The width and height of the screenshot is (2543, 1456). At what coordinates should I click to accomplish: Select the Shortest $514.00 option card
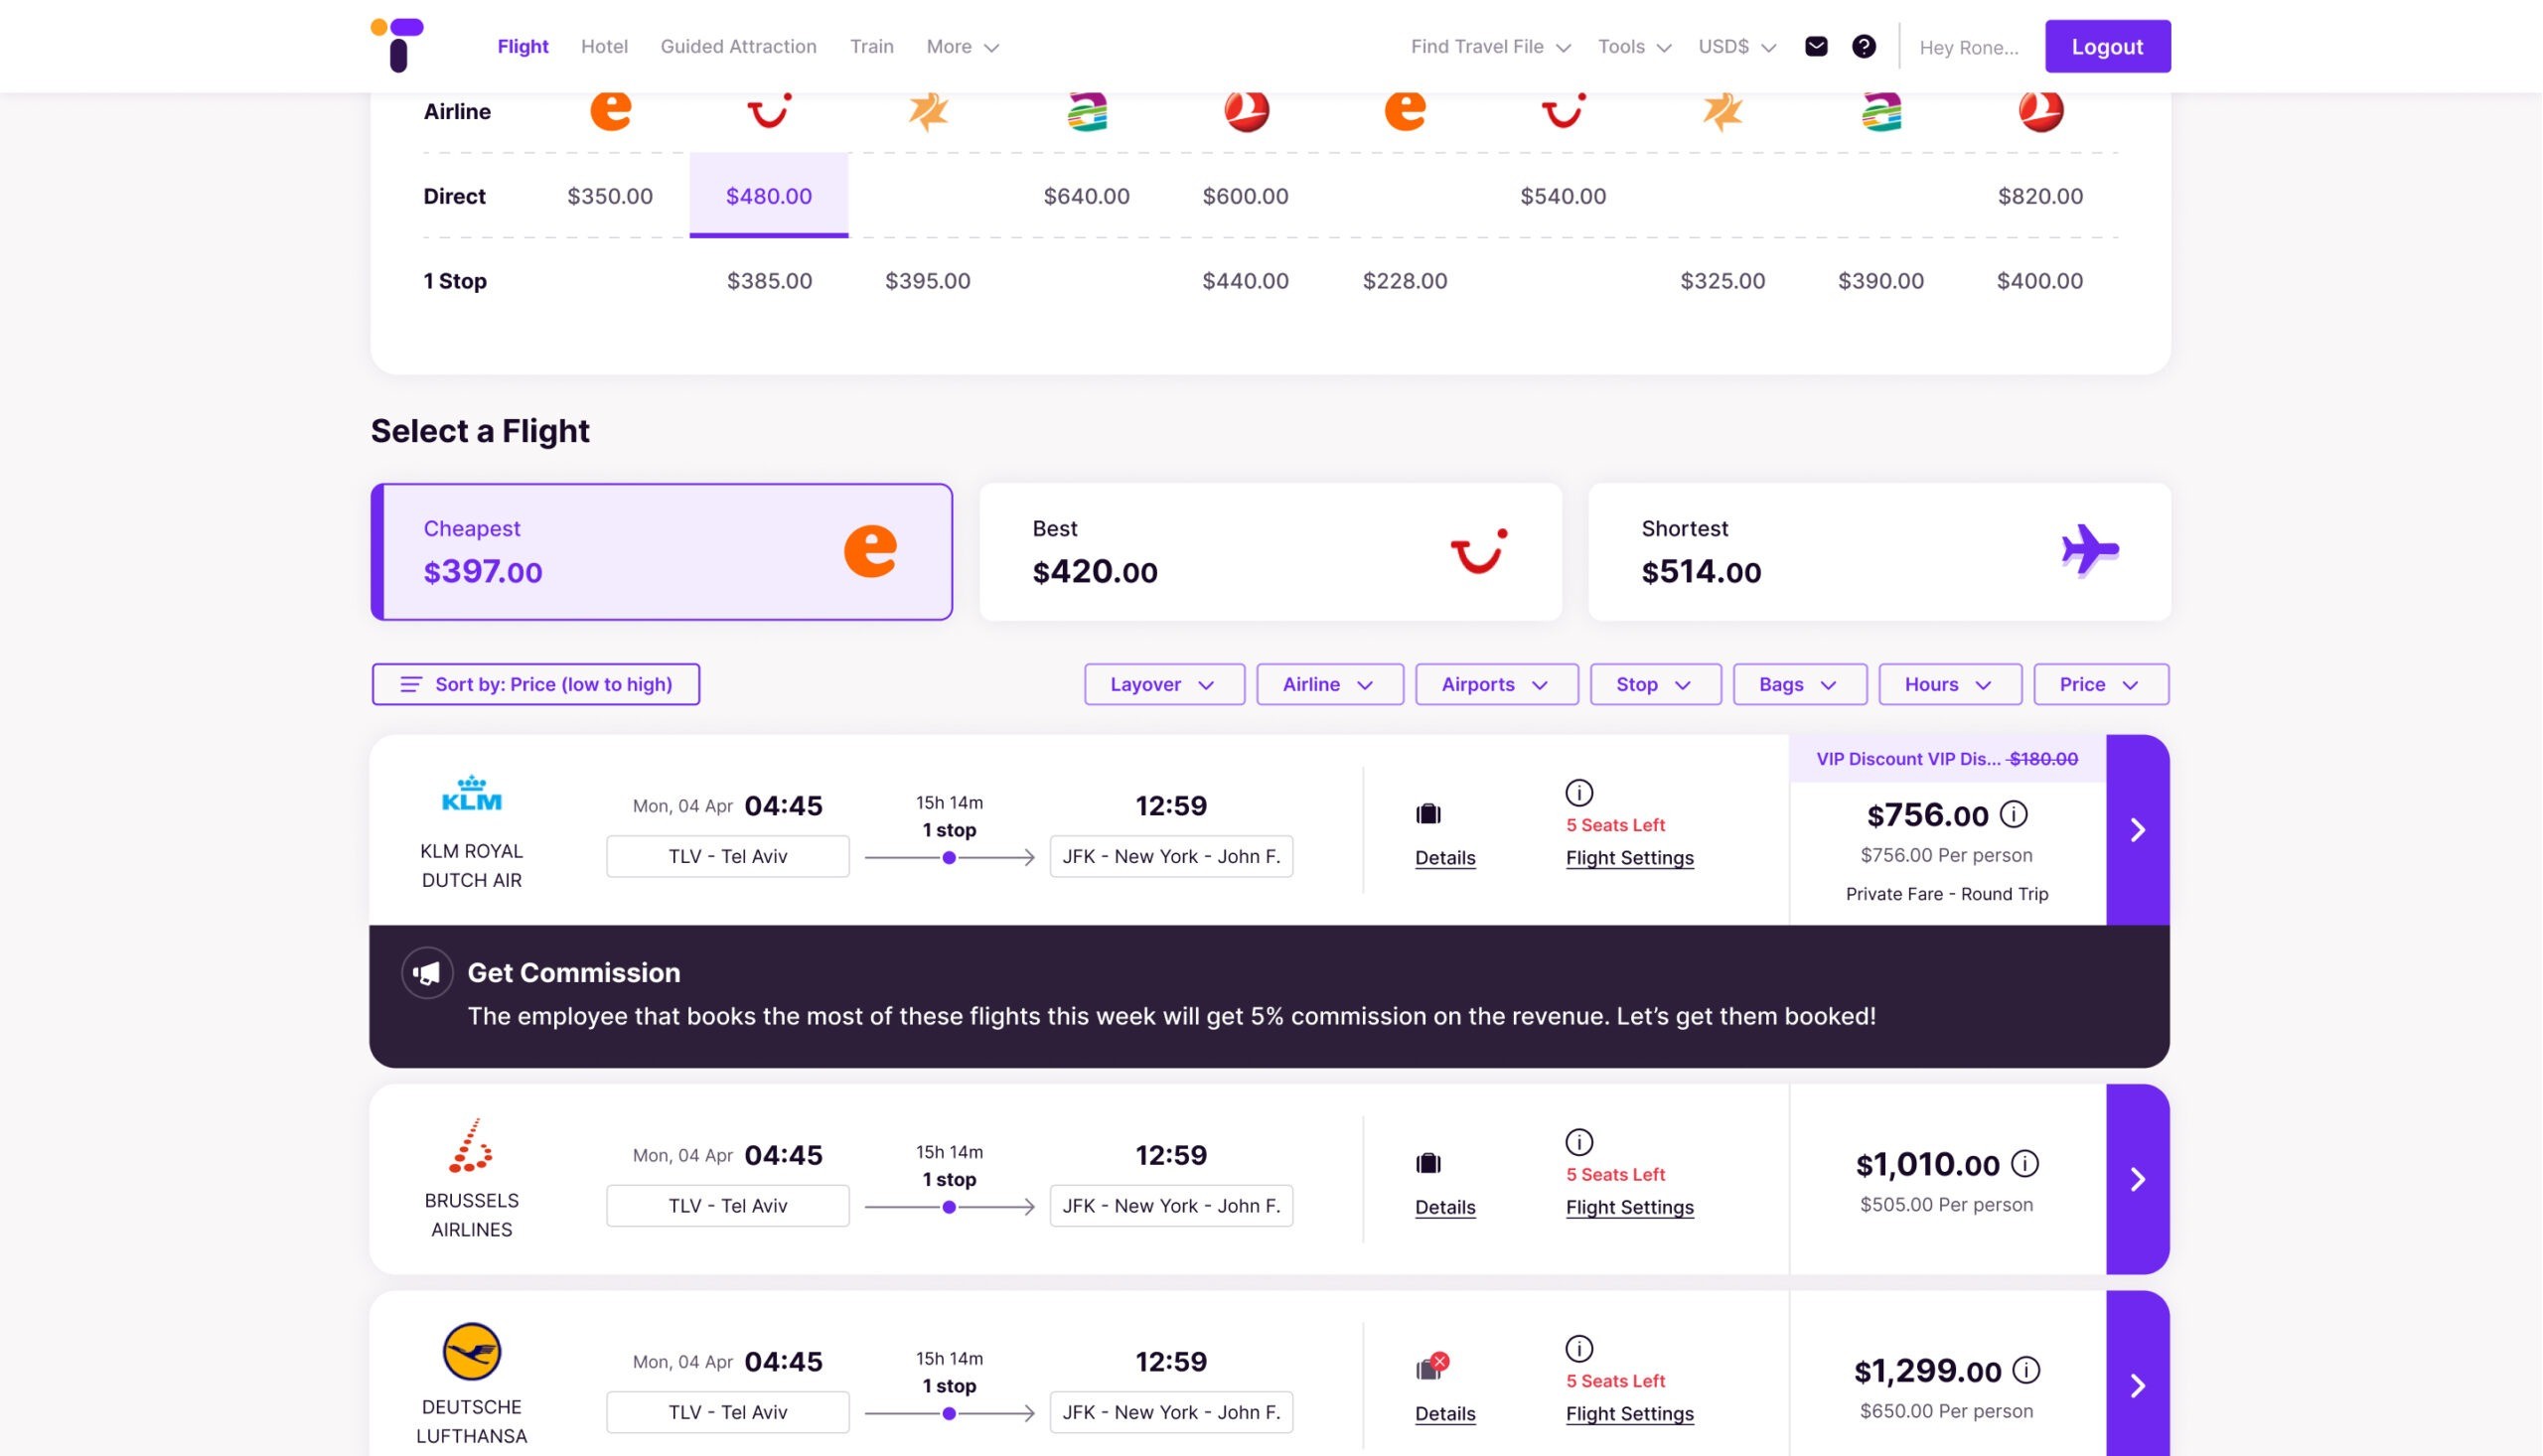pos(1878,551)
